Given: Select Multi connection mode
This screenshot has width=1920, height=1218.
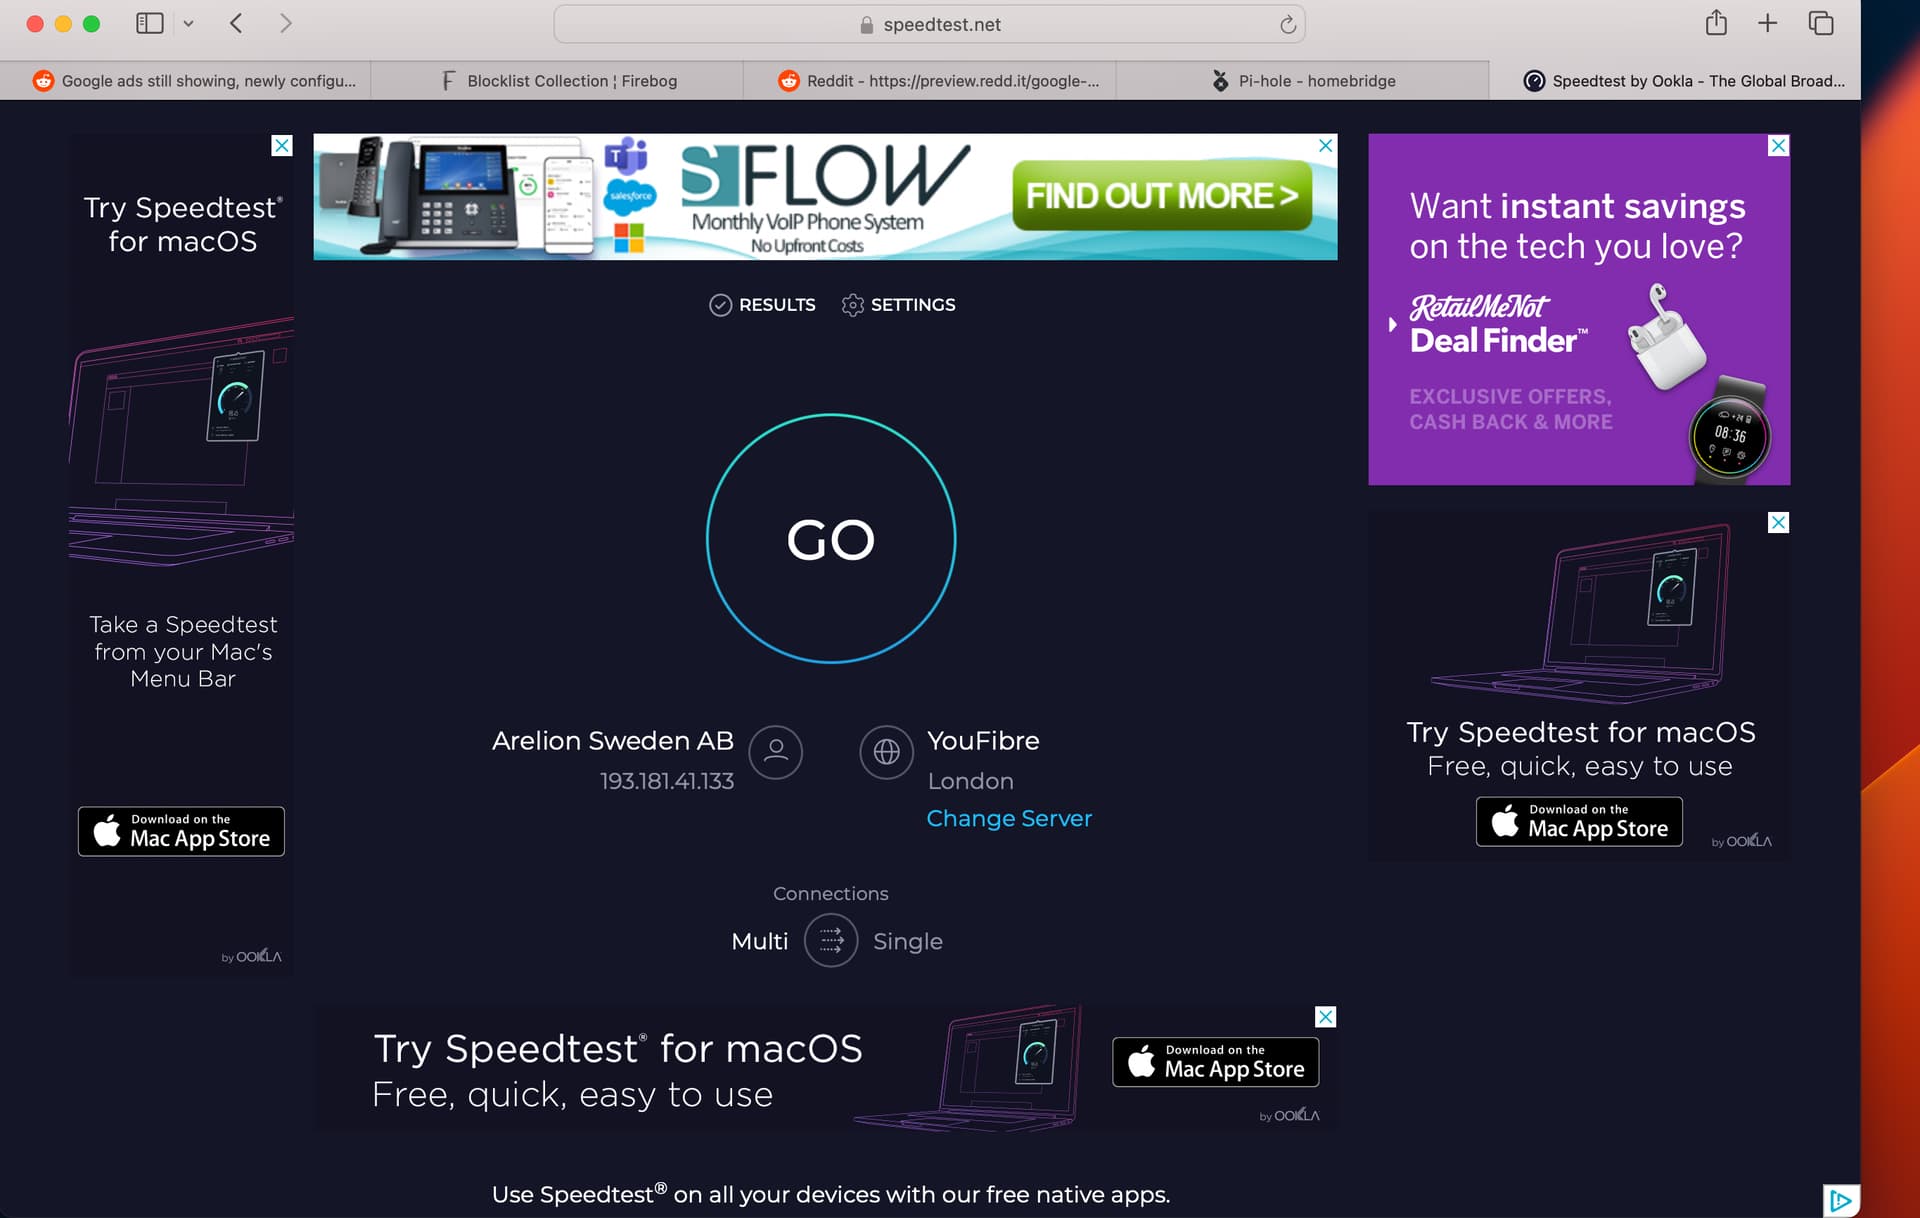Looking at the screenshot, I should pos(759,941).
